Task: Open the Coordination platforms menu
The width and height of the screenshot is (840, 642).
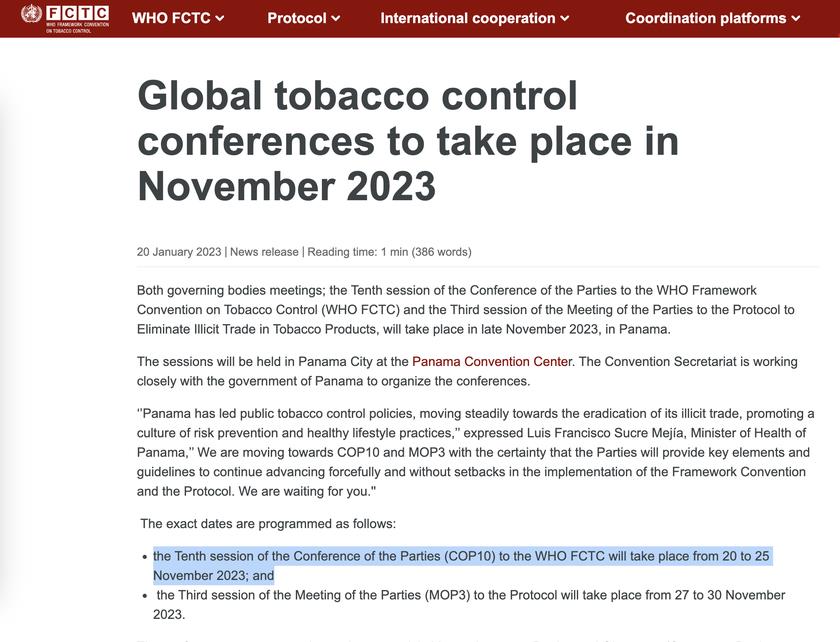Action: tap(706, 18)
